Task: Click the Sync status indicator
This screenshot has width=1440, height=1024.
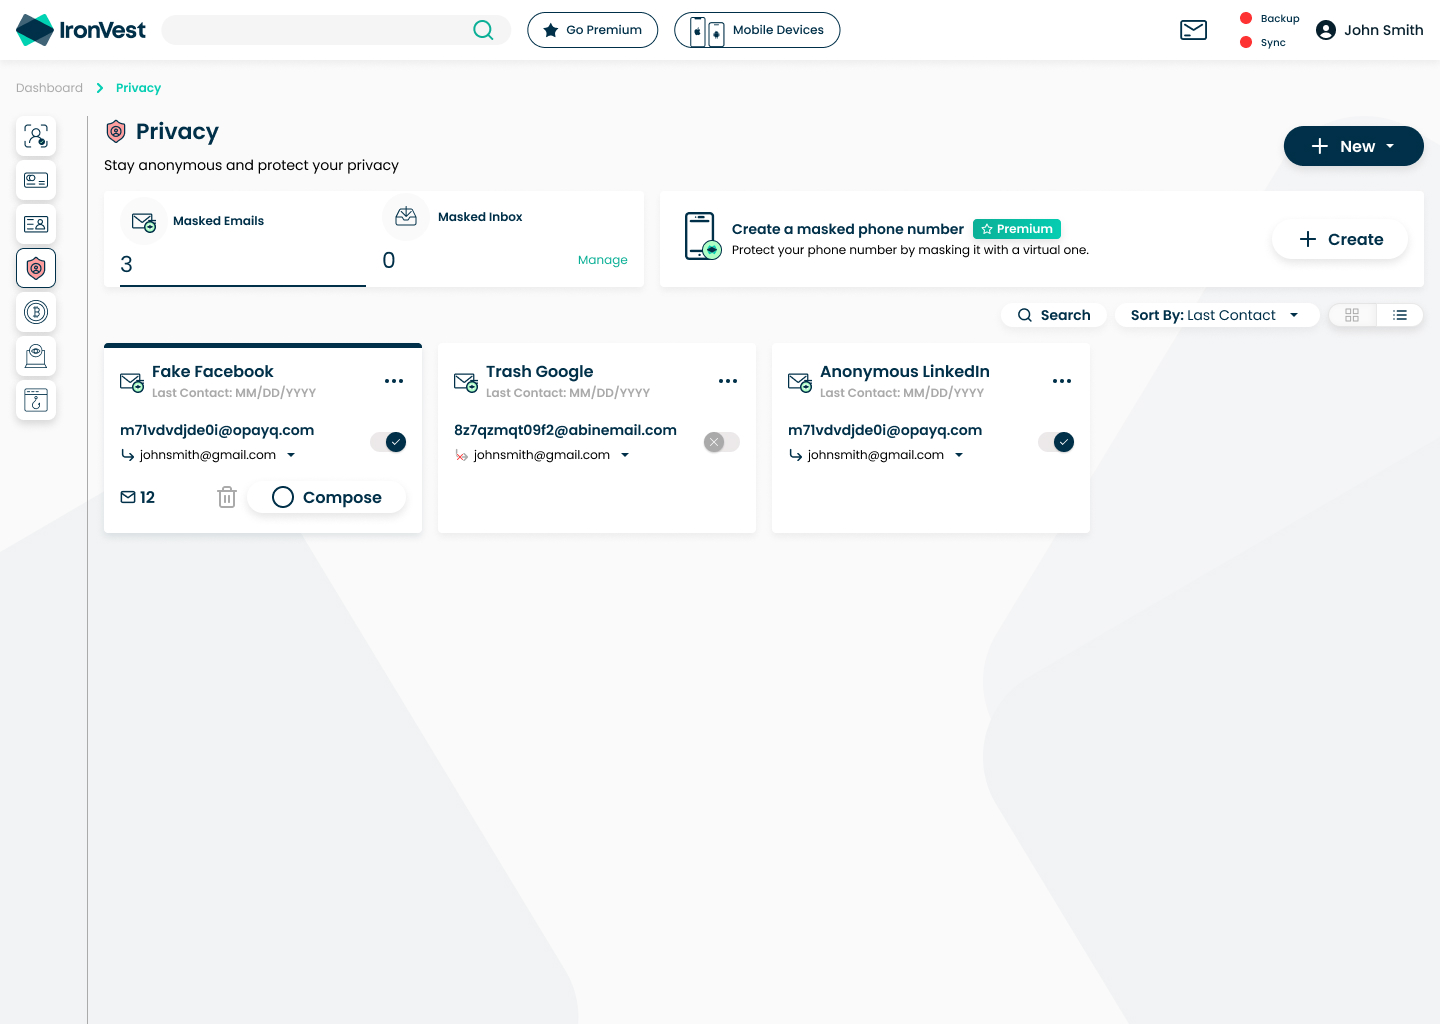Action: tap(1263, 42)
